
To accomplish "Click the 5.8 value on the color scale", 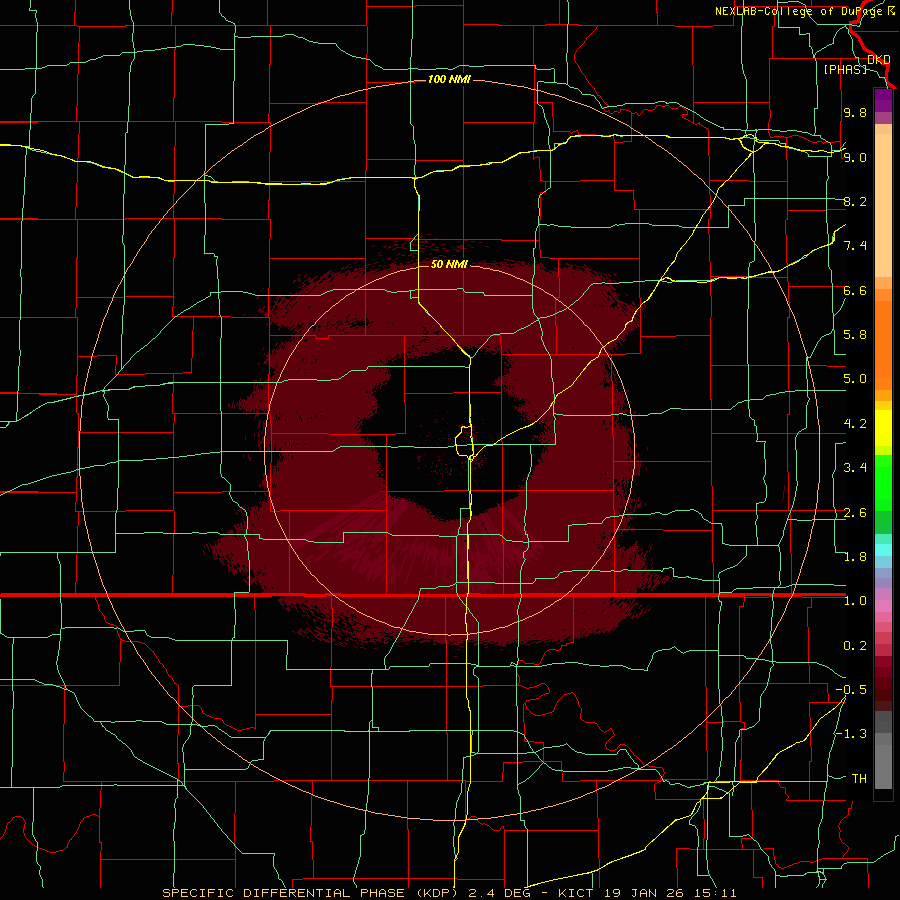I will 855,335.
